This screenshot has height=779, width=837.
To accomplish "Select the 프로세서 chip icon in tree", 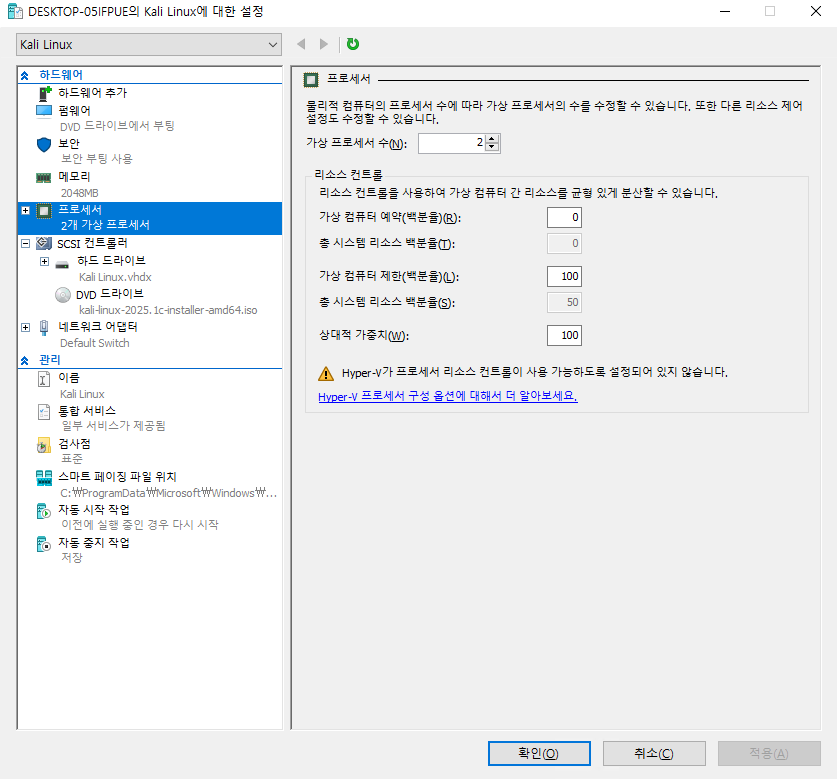I will (44, 210).
